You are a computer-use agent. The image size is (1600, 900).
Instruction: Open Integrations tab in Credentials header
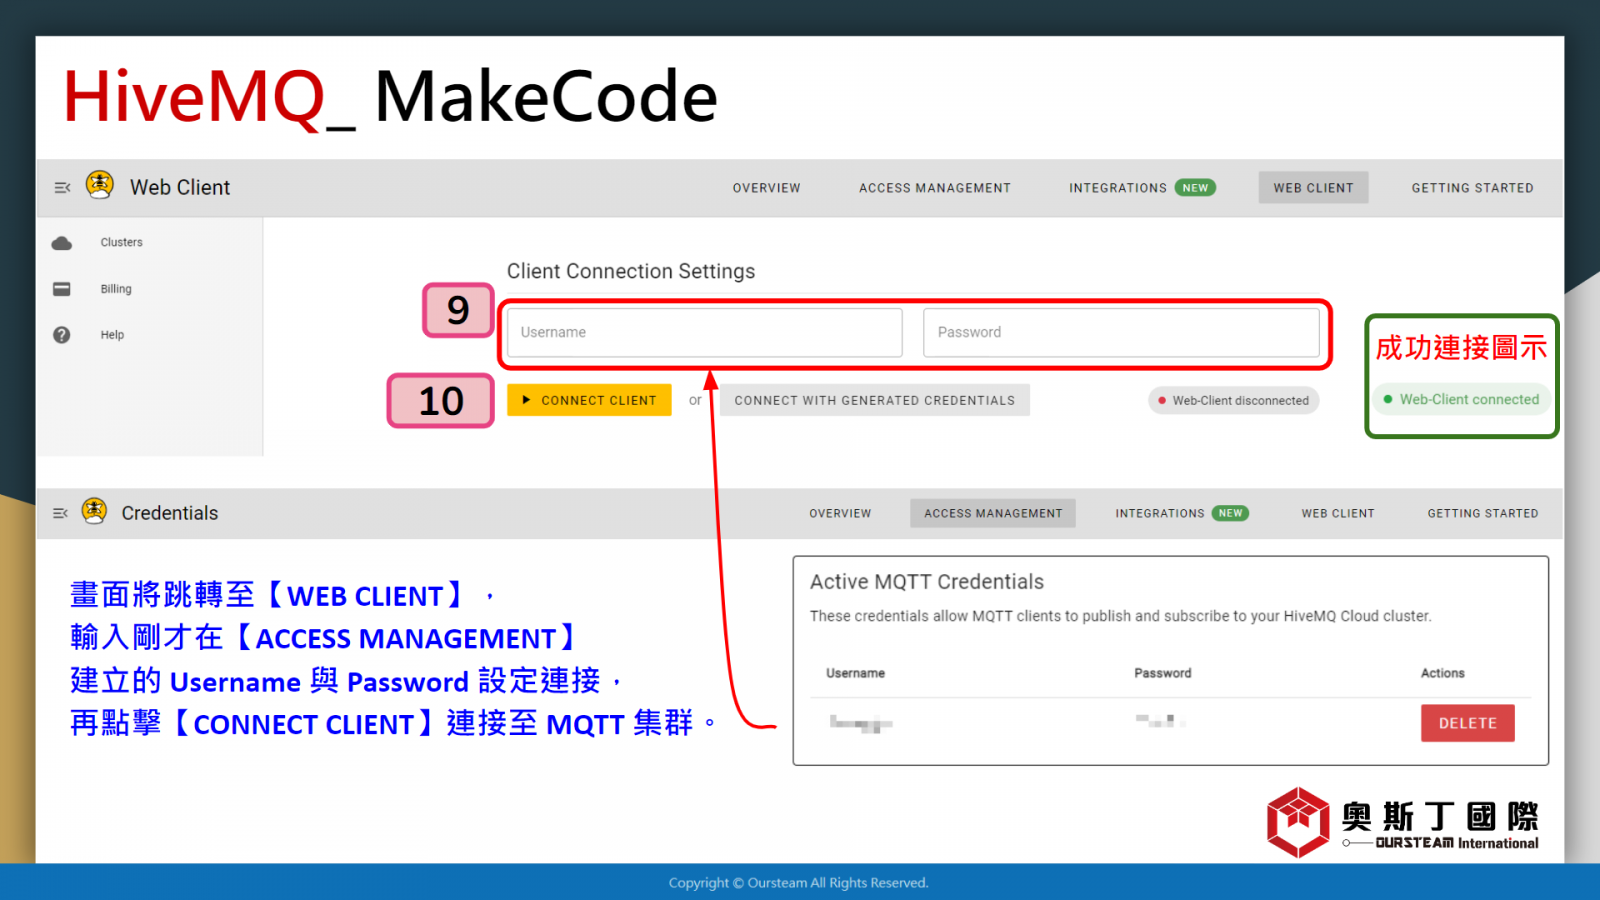(1160, 513)
